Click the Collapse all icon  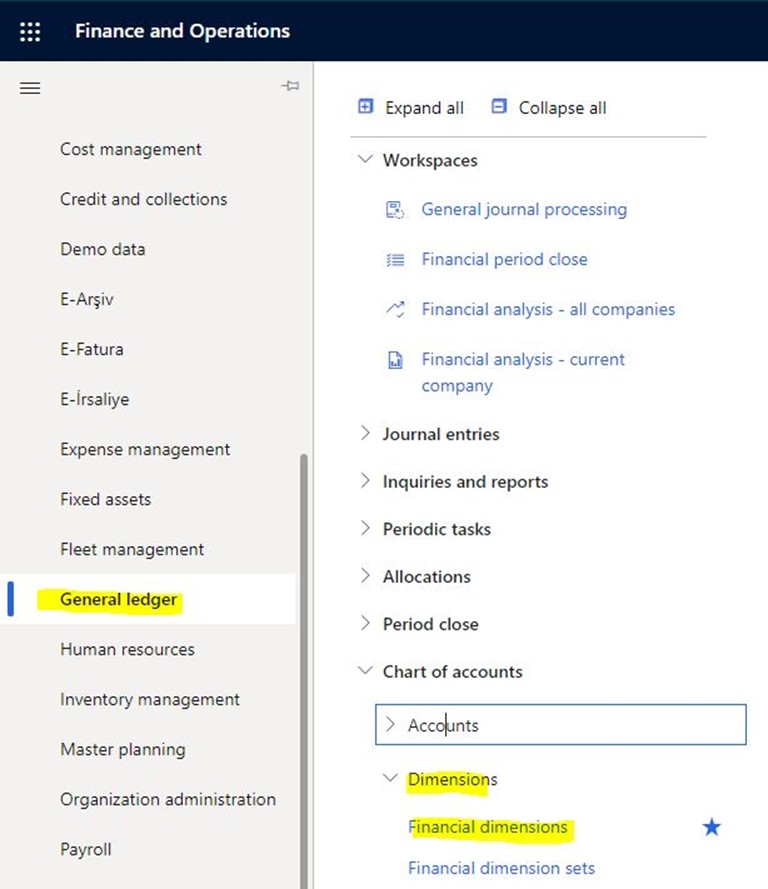[x=499, y=107]
